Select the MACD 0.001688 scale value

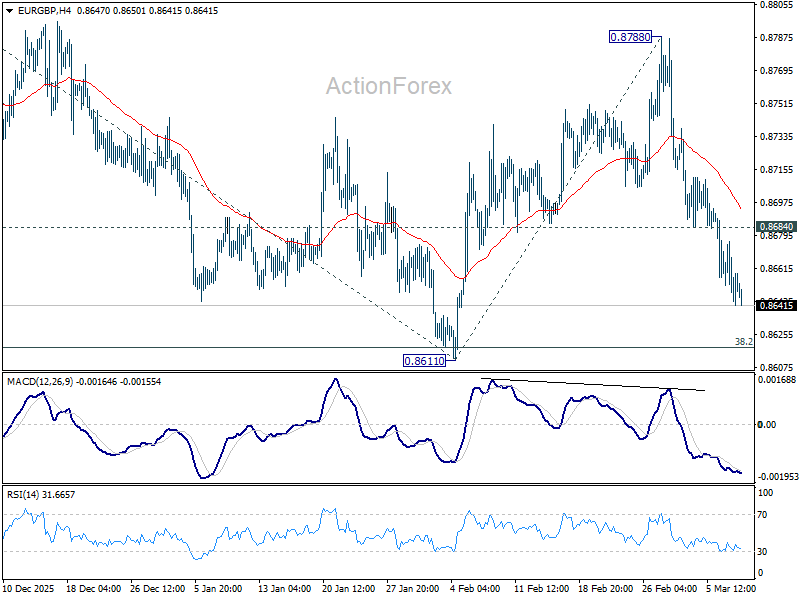click(x=777, y=380)
